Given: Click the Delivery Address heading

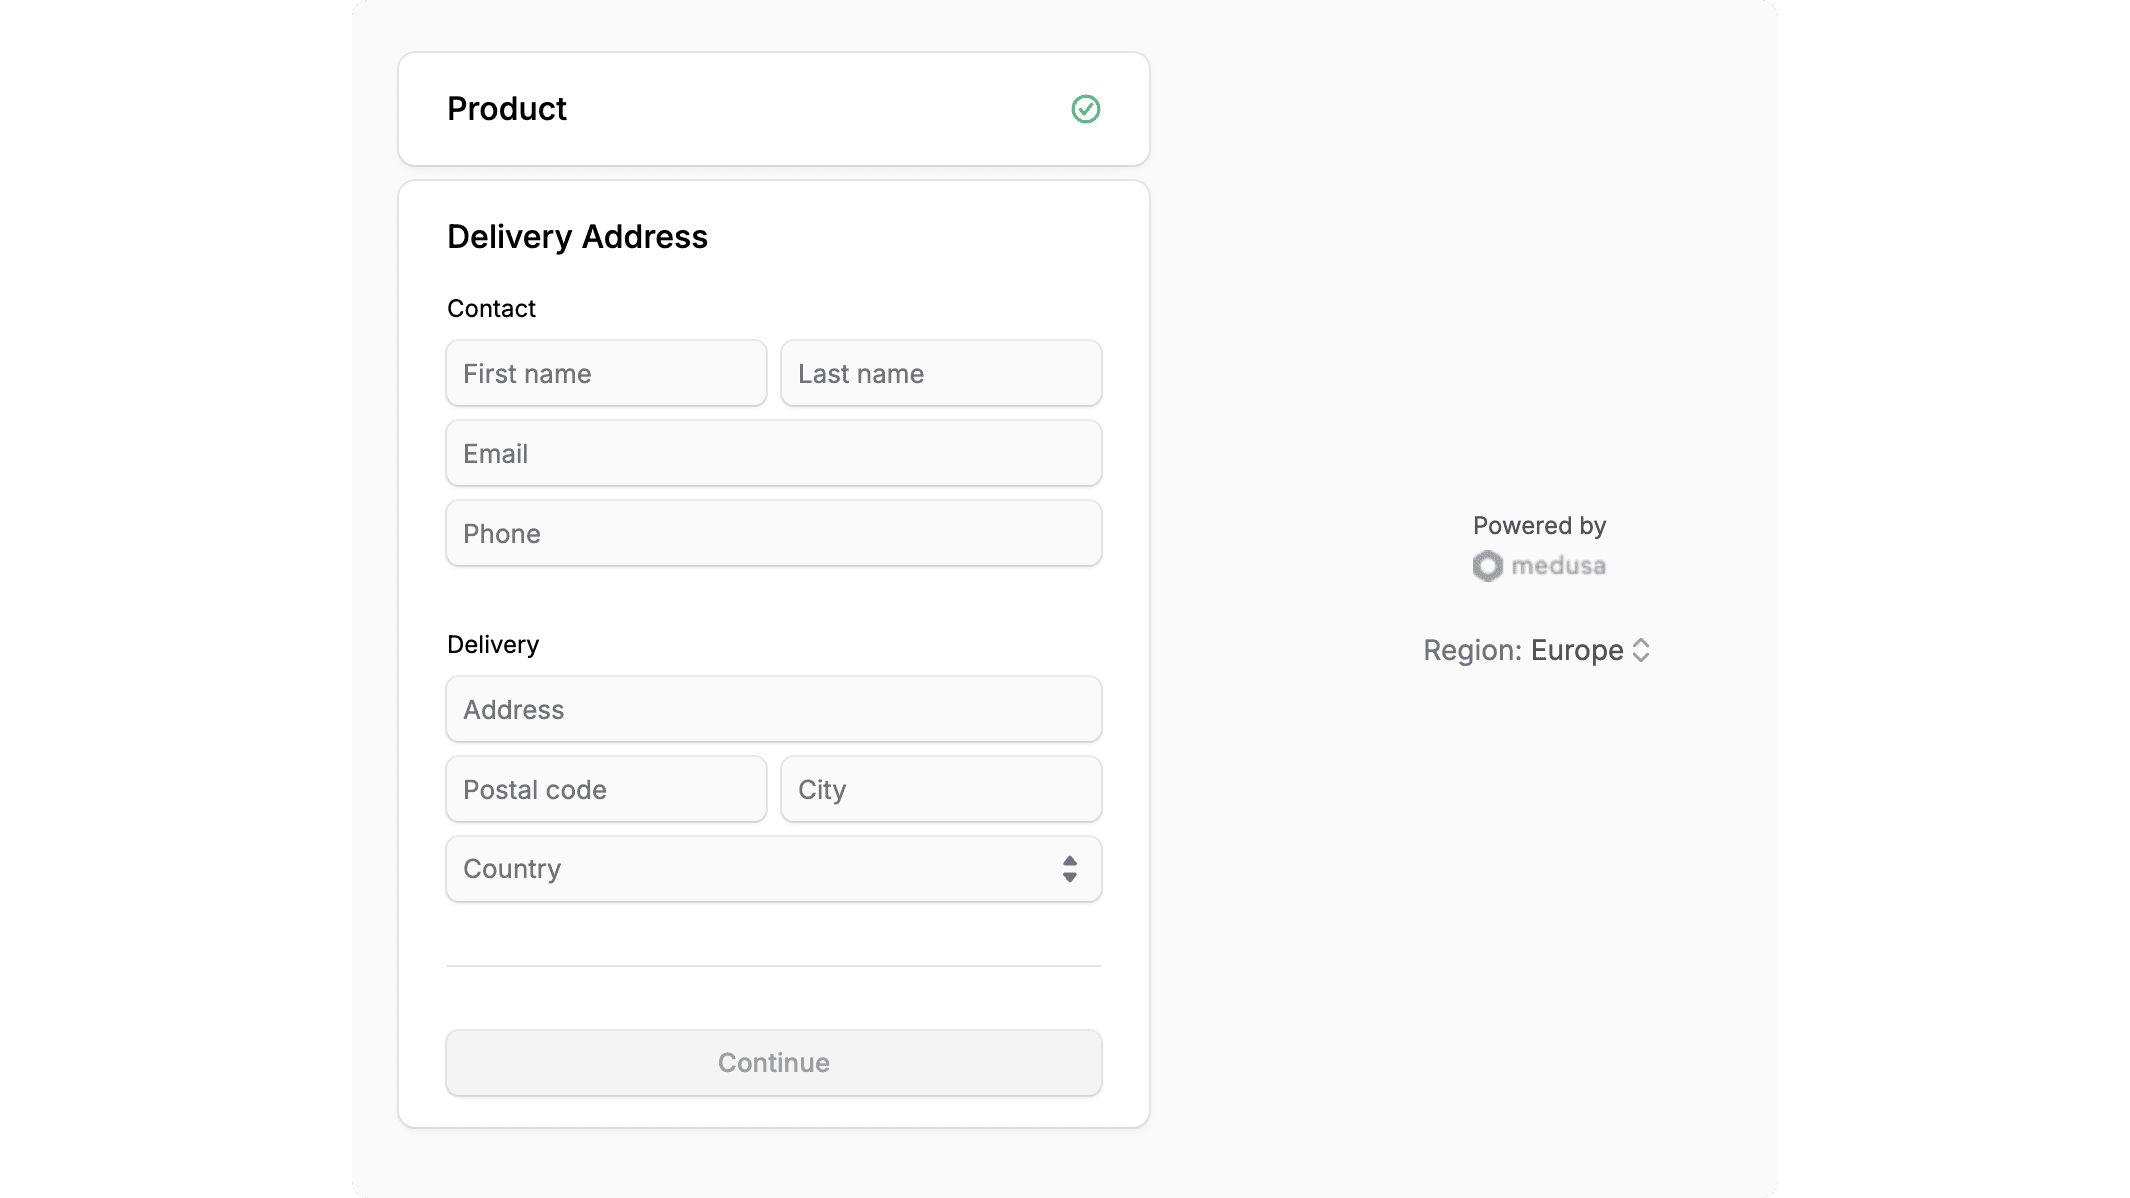Looking at the screenshot, I should point(578,236).
